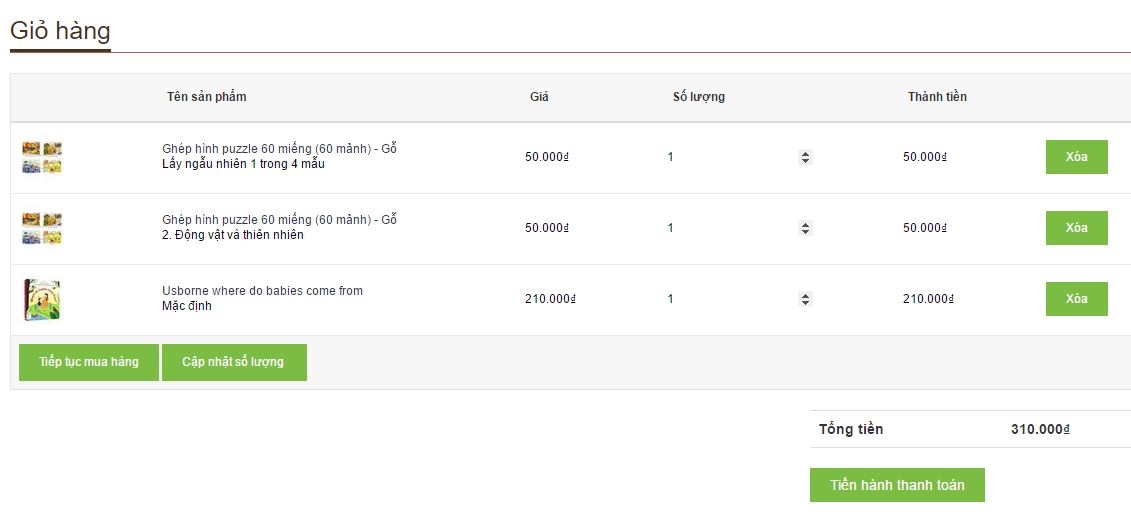Click Cập nhật số lượng button
Viewport: 1131px width, 528px height.
(233, 362)
